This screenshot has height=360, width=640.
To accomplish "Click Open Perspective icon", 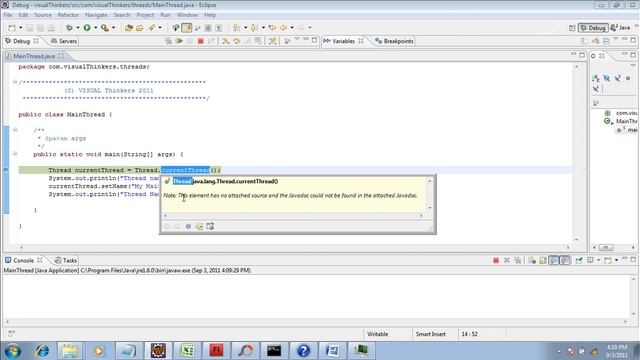I will (572, 28).
